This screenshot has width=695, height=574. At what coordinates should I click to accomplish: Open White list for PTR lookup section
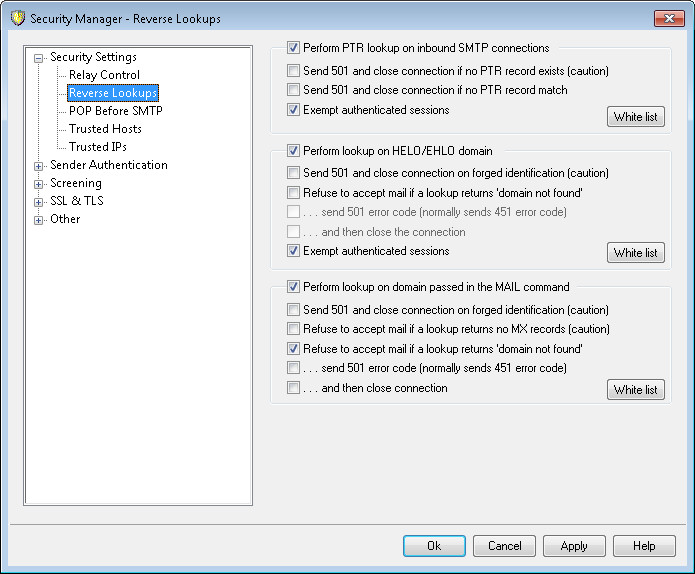coord(635,117)
